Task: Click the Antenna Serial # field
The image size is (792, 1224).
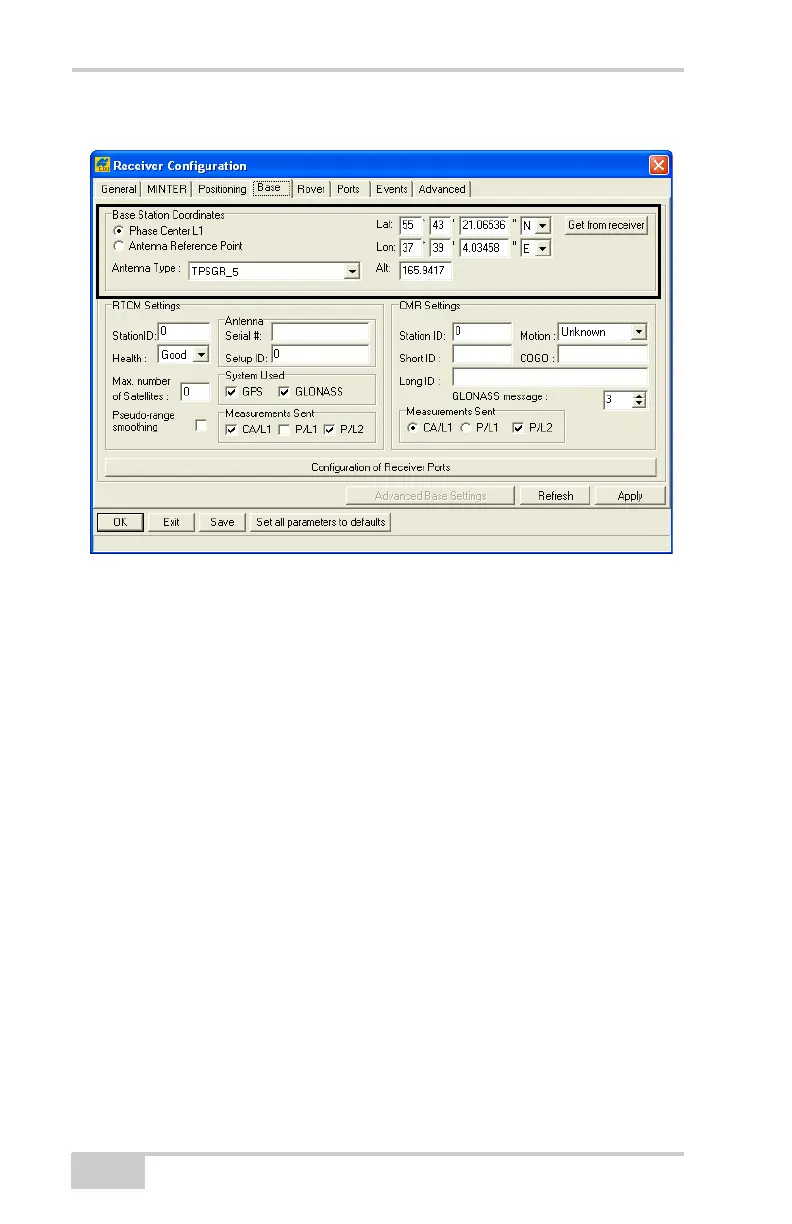Action: coord(320,332)
